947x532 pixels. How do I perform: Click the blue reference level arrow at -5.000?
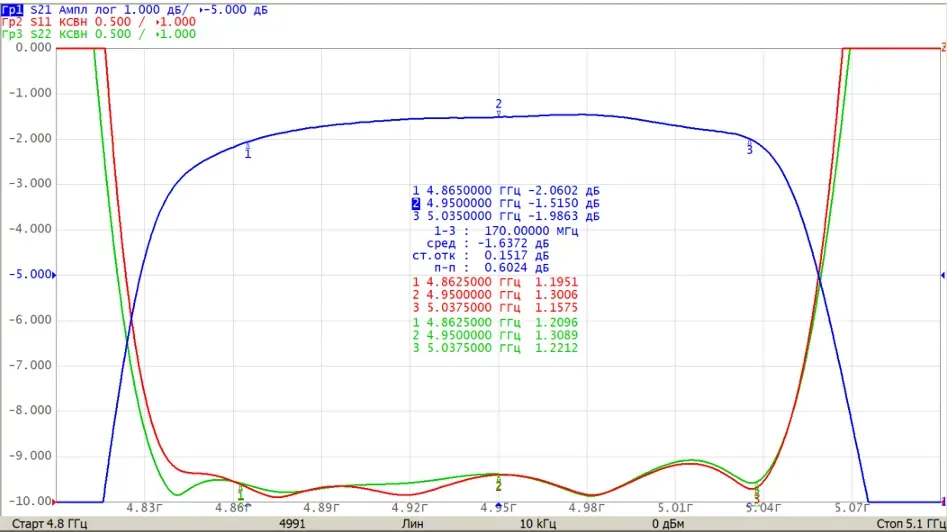click(x=54, y=275)
